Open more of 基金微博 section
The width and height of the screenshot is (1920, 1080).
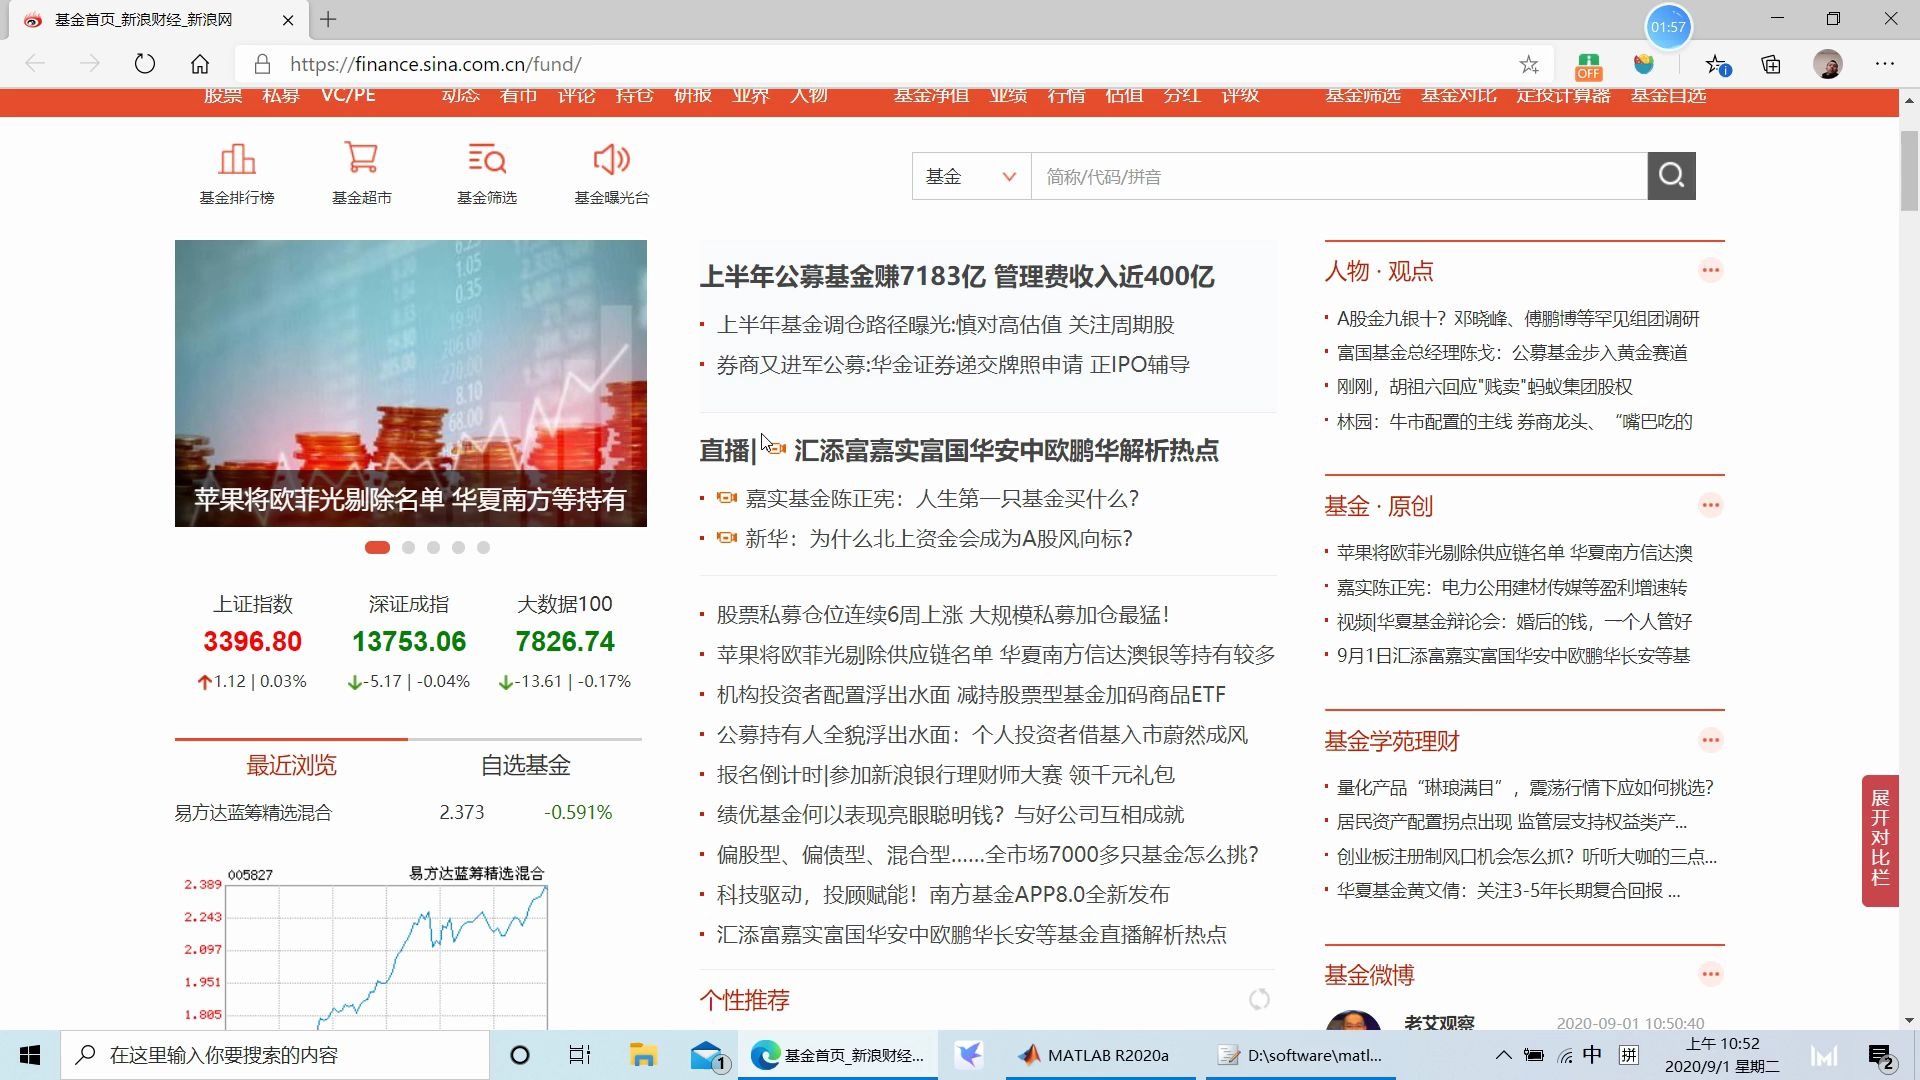(x=1710, y=974)
